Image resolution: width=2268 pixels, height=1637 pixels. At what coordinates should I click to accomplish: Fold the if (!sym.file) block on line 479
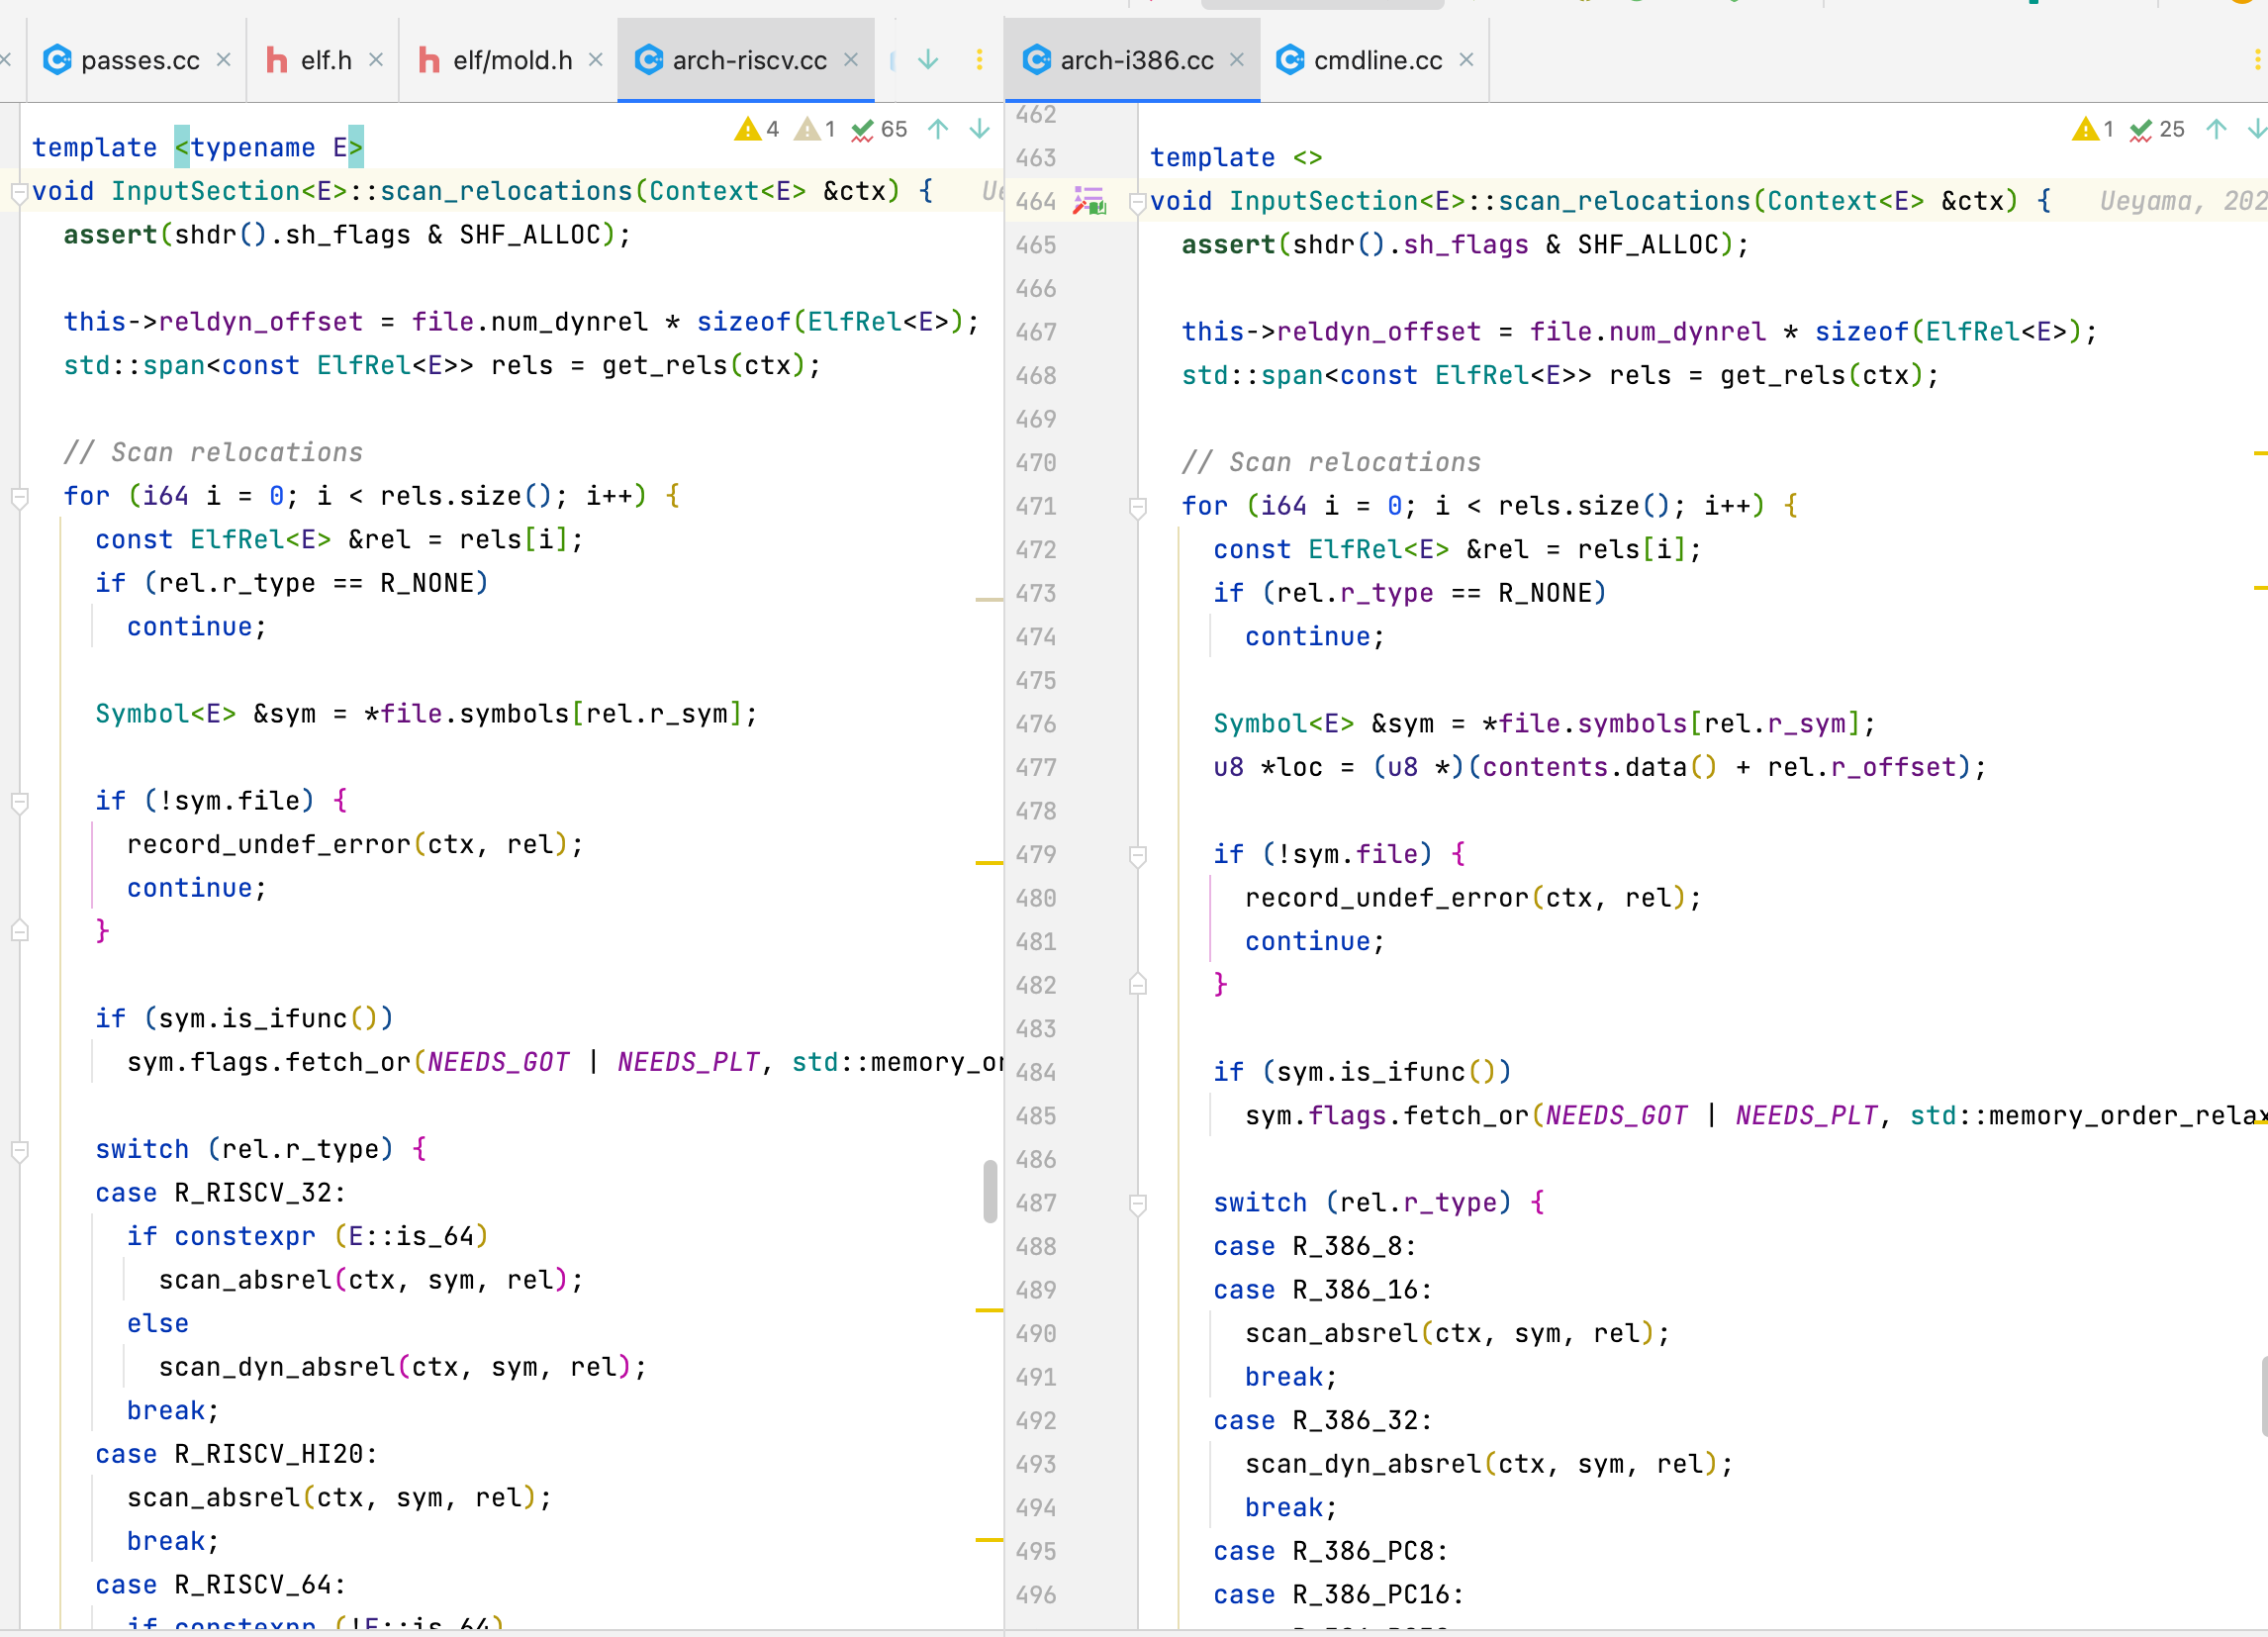click(x=1137, y=855)
